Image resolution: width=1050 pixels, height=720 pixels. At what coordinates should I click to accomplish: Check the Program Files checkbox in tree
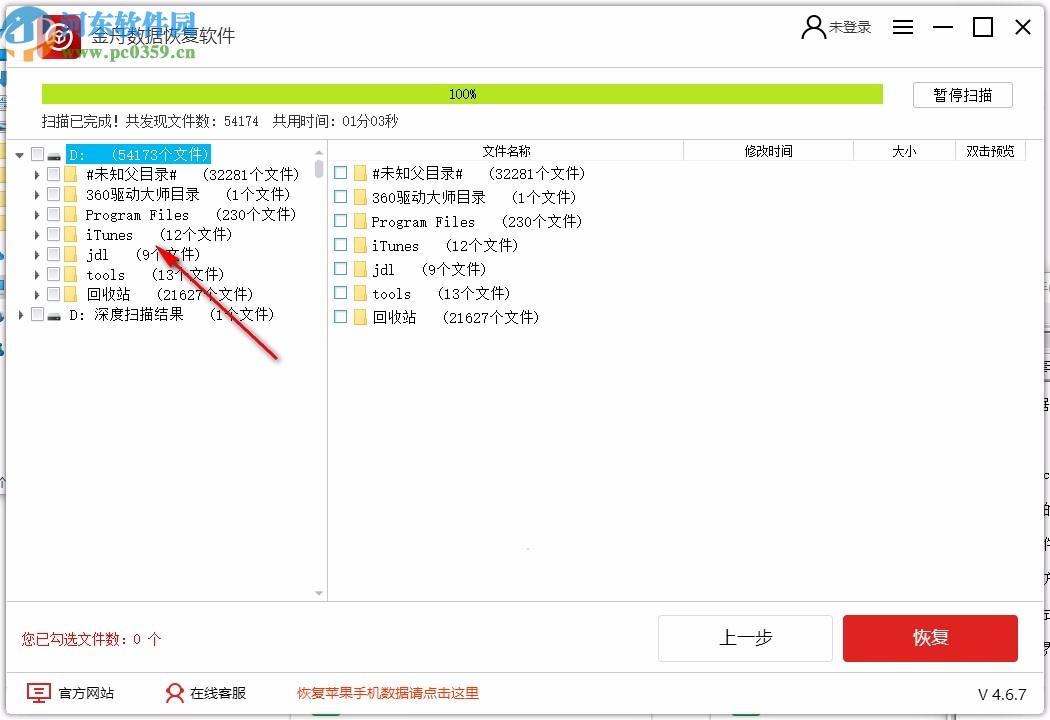click(52, 214)
